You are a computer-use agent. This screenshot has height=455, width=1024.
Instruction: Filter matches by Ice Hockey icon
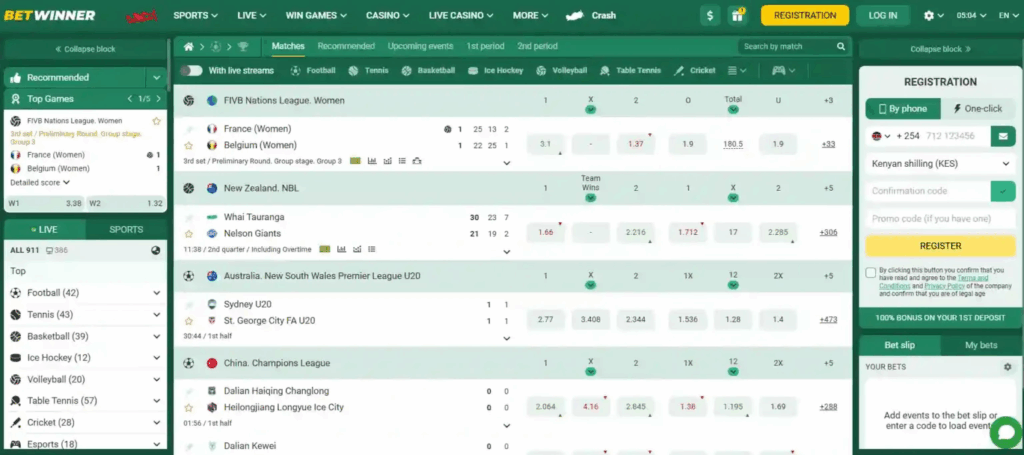[473, 71]
